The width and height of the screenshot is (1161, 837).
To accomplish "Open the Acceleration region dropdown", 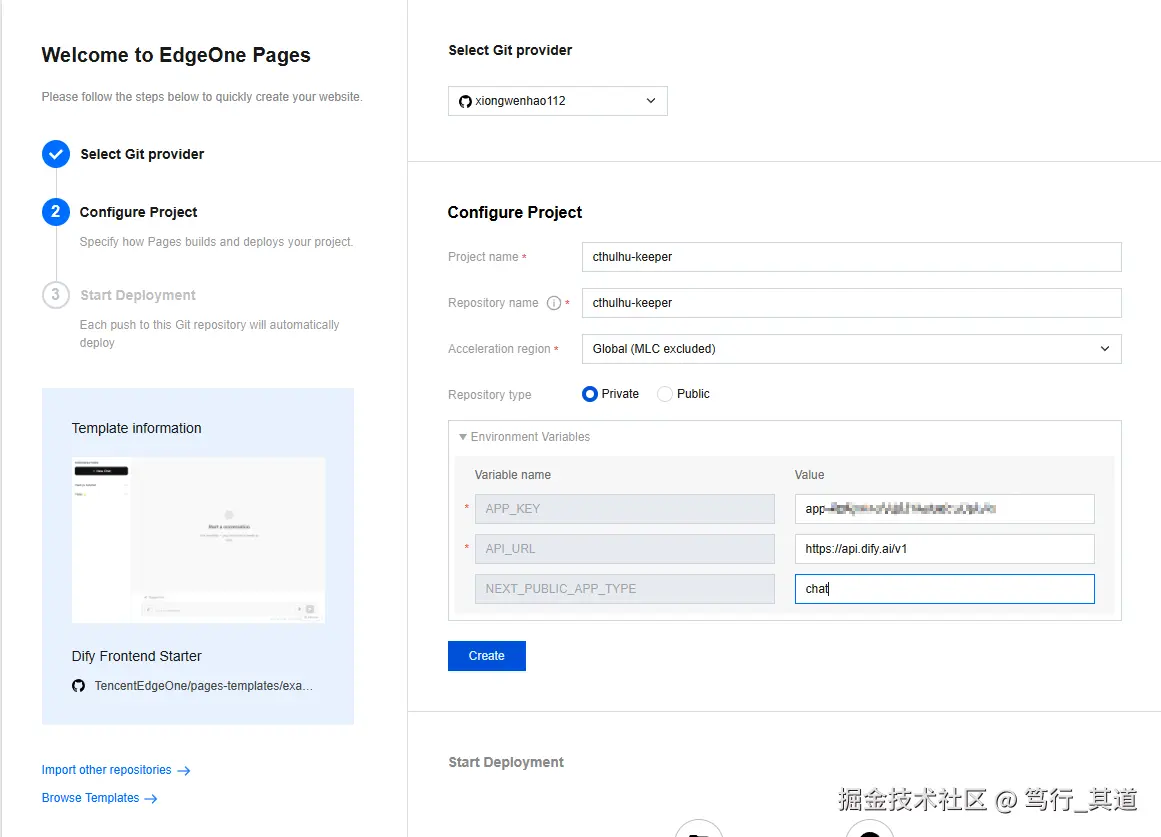I will coord(851,349).
